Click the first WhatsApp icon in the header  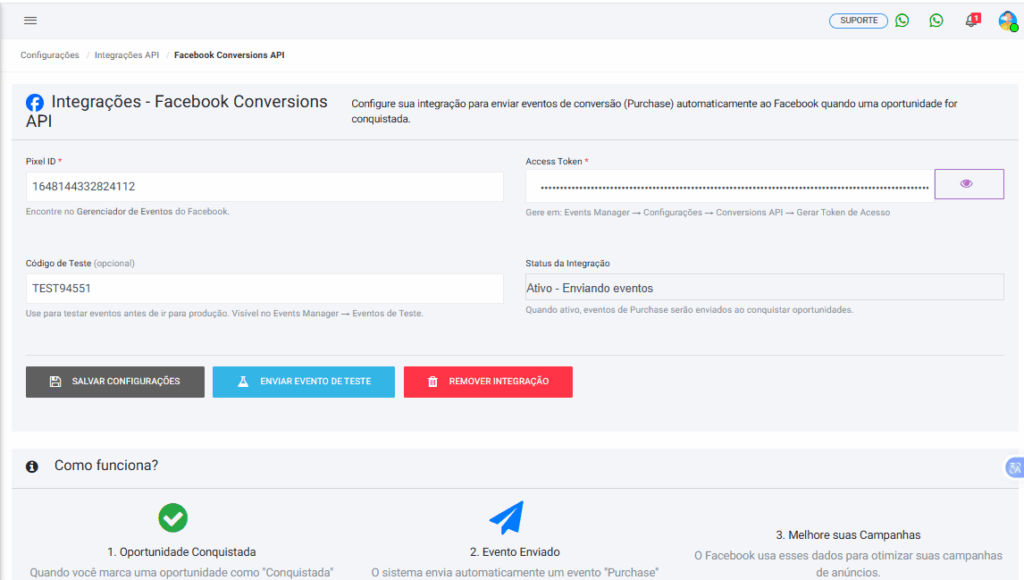pyautogui.click(x=902, y=20)
